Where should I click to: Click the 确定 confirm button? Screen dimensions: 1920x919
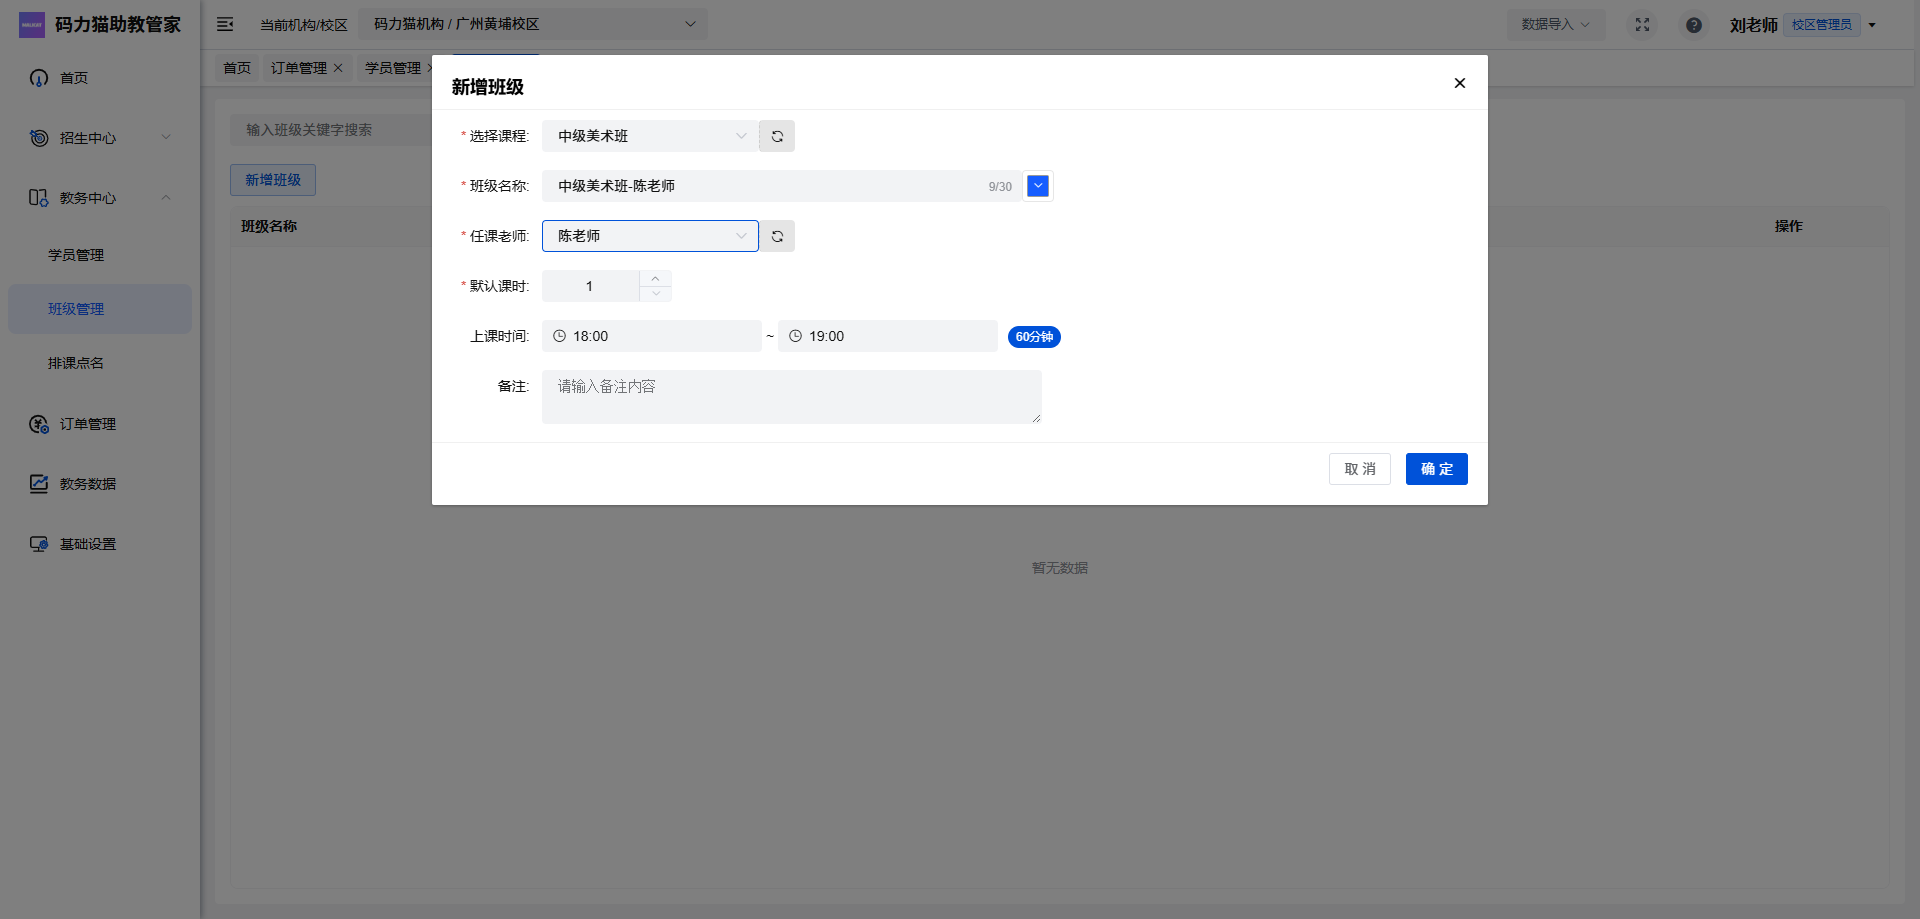tap(1436, 469)
